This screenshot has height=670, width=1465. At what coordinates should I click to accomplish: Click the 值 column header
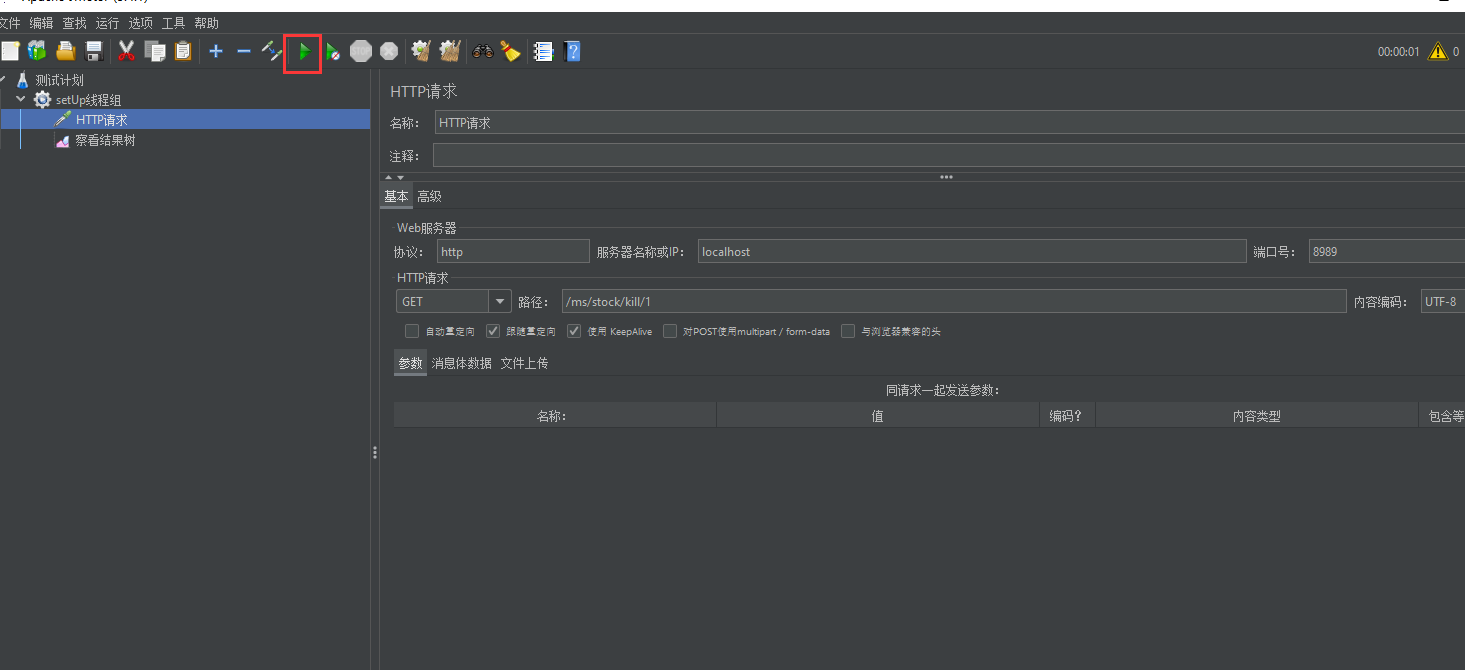coord(877,416)
